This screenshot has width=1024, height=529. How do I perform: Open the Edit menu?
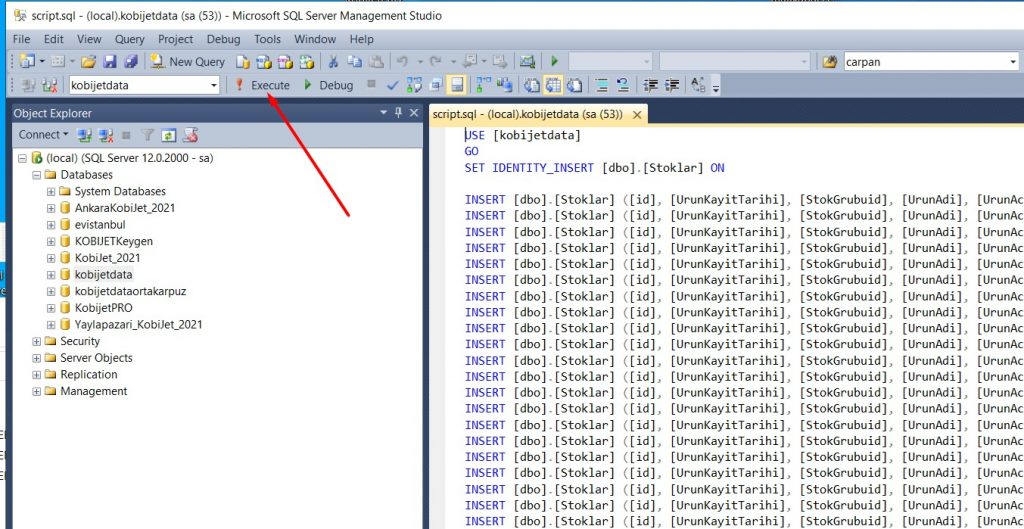pos(54,39)
